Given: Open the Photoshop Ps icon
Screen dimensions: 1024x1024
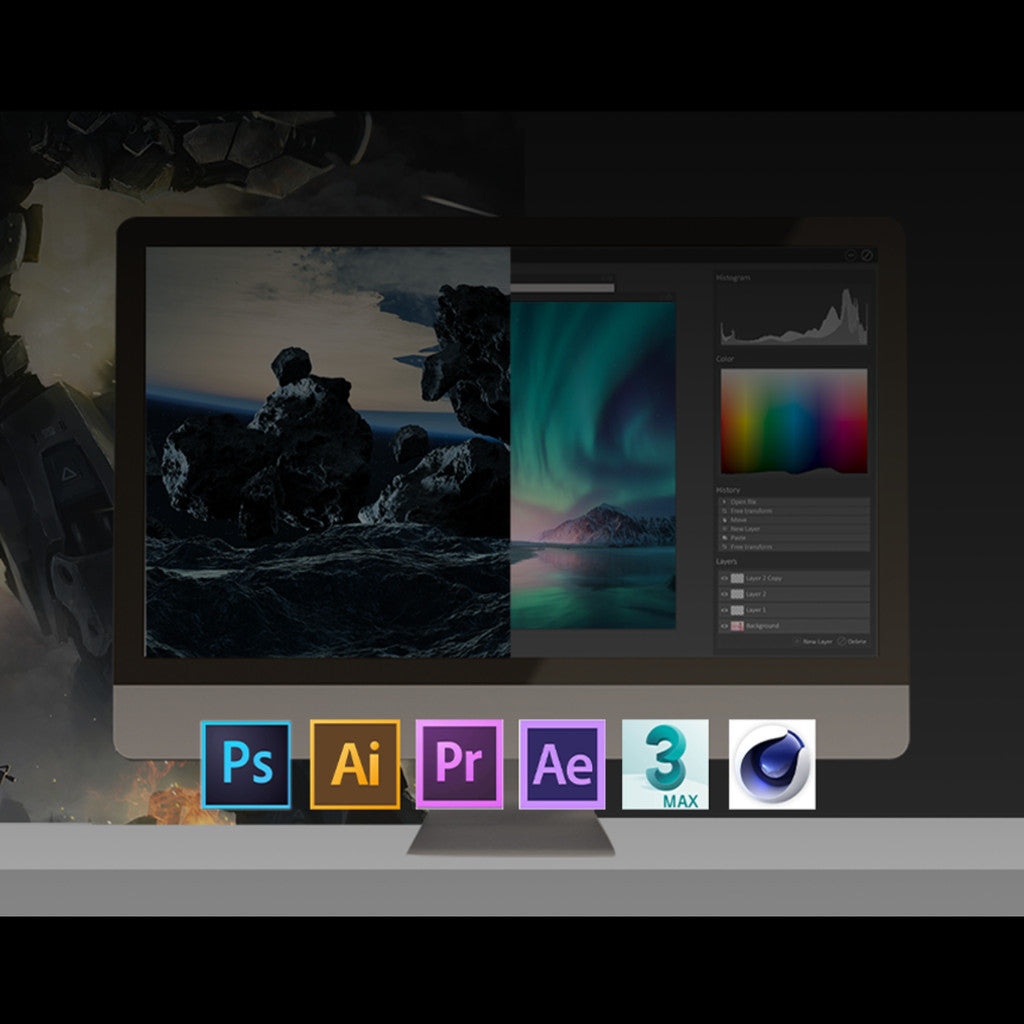Looking at the screenshot, I should (x=246, y=764).
